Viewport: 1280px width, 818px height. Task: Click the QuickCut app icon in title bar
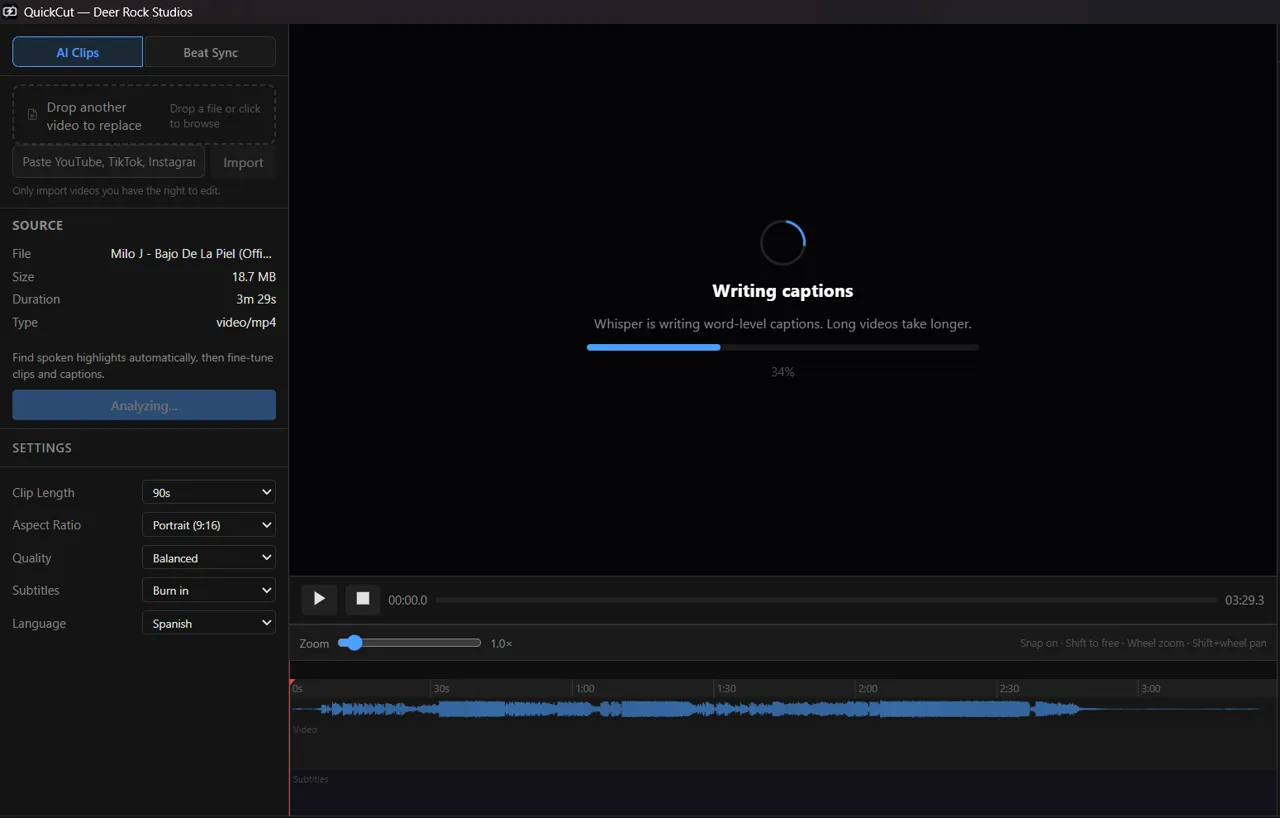pos(10,12)
